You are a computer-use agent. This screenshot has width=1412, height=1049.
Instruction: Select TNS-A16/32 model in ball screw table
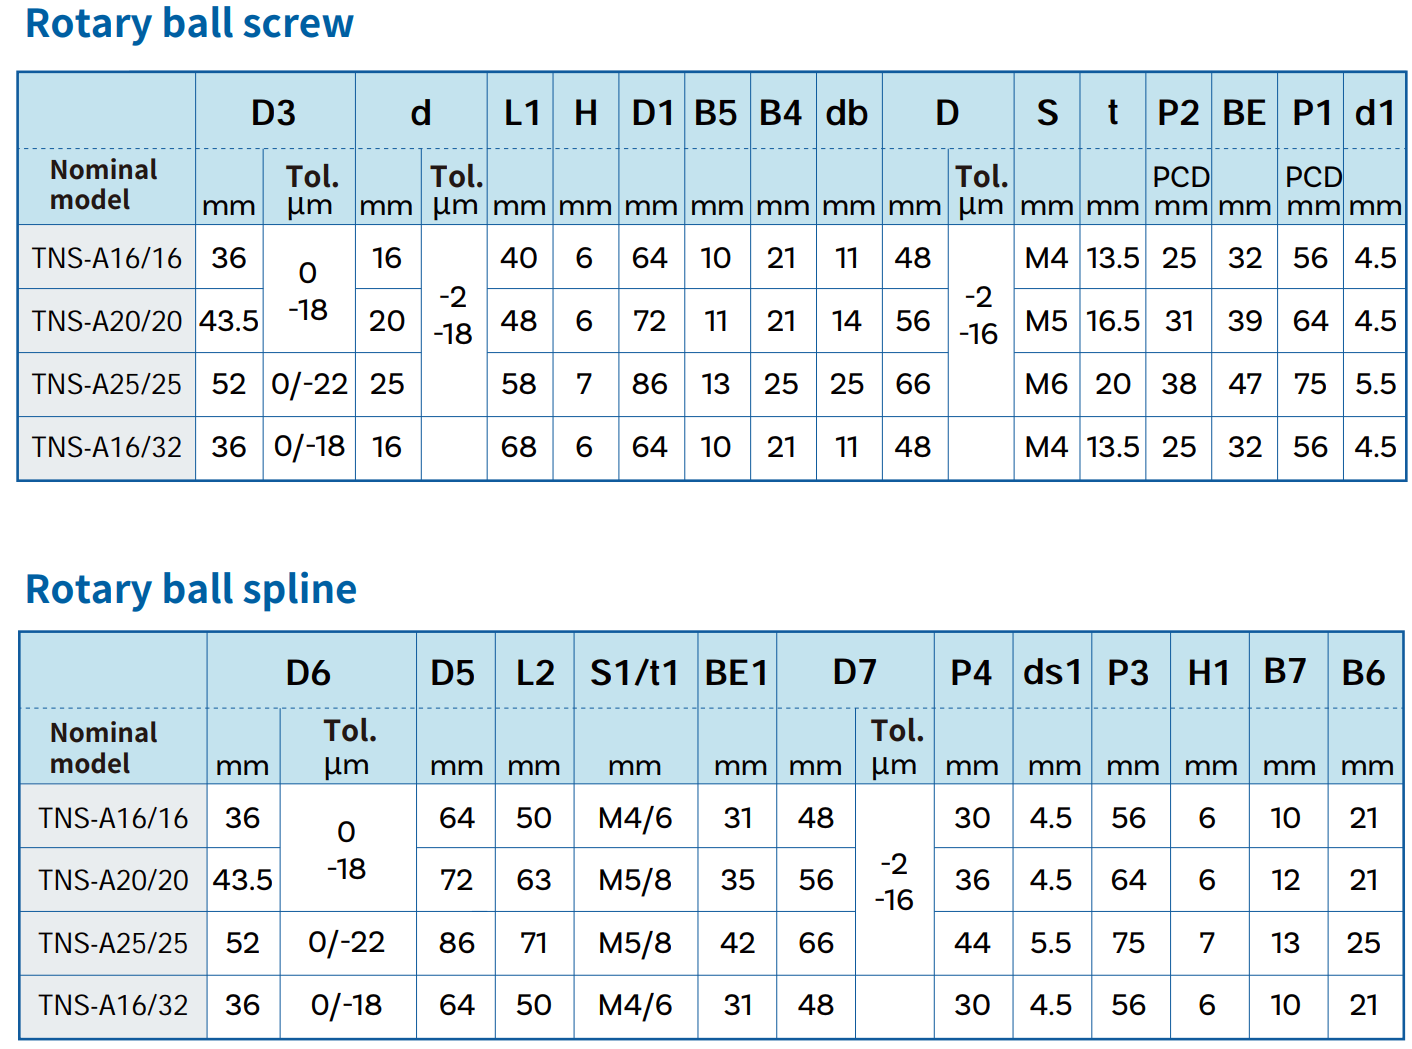pos(107,447)
